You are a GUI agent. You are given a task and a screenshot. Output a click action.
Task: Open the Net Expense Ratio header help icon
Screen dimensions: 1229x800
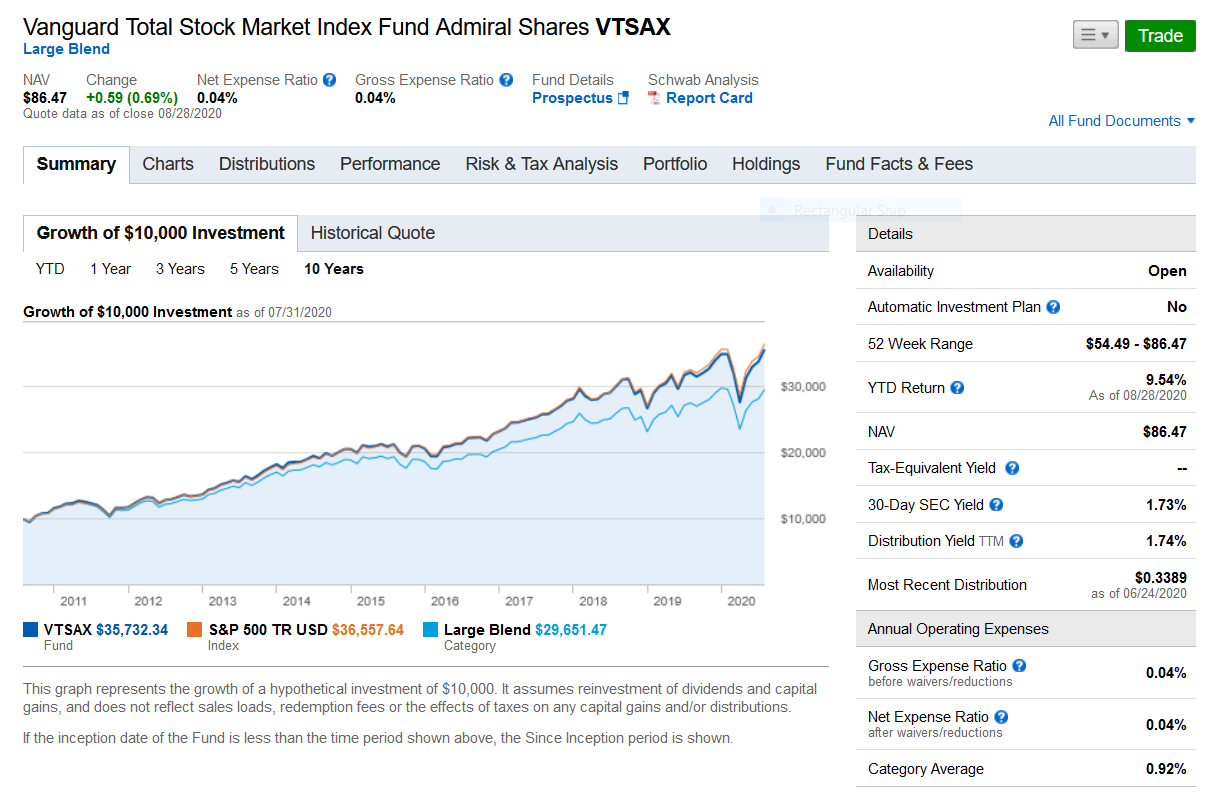pos(330,80)
